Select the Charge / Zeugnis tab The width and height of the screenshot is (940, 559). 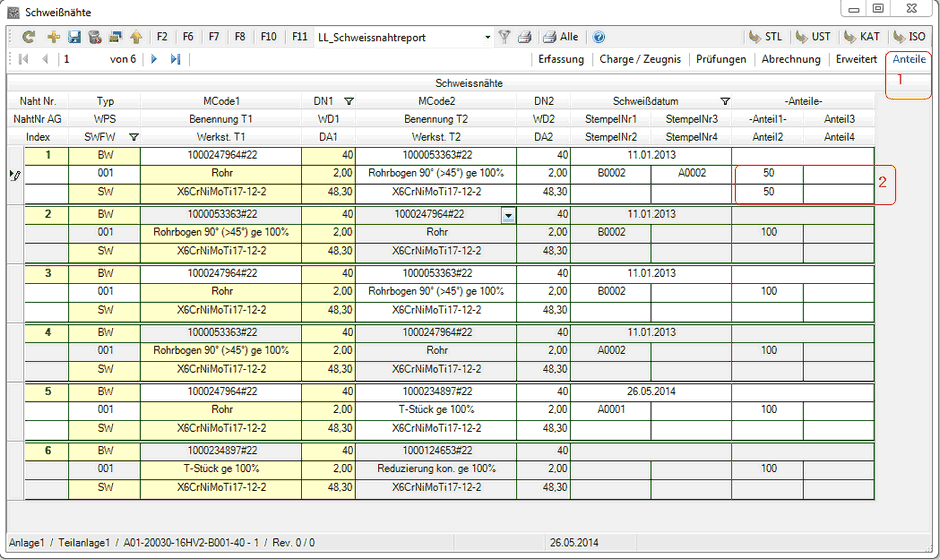click(x=640, y=59)
